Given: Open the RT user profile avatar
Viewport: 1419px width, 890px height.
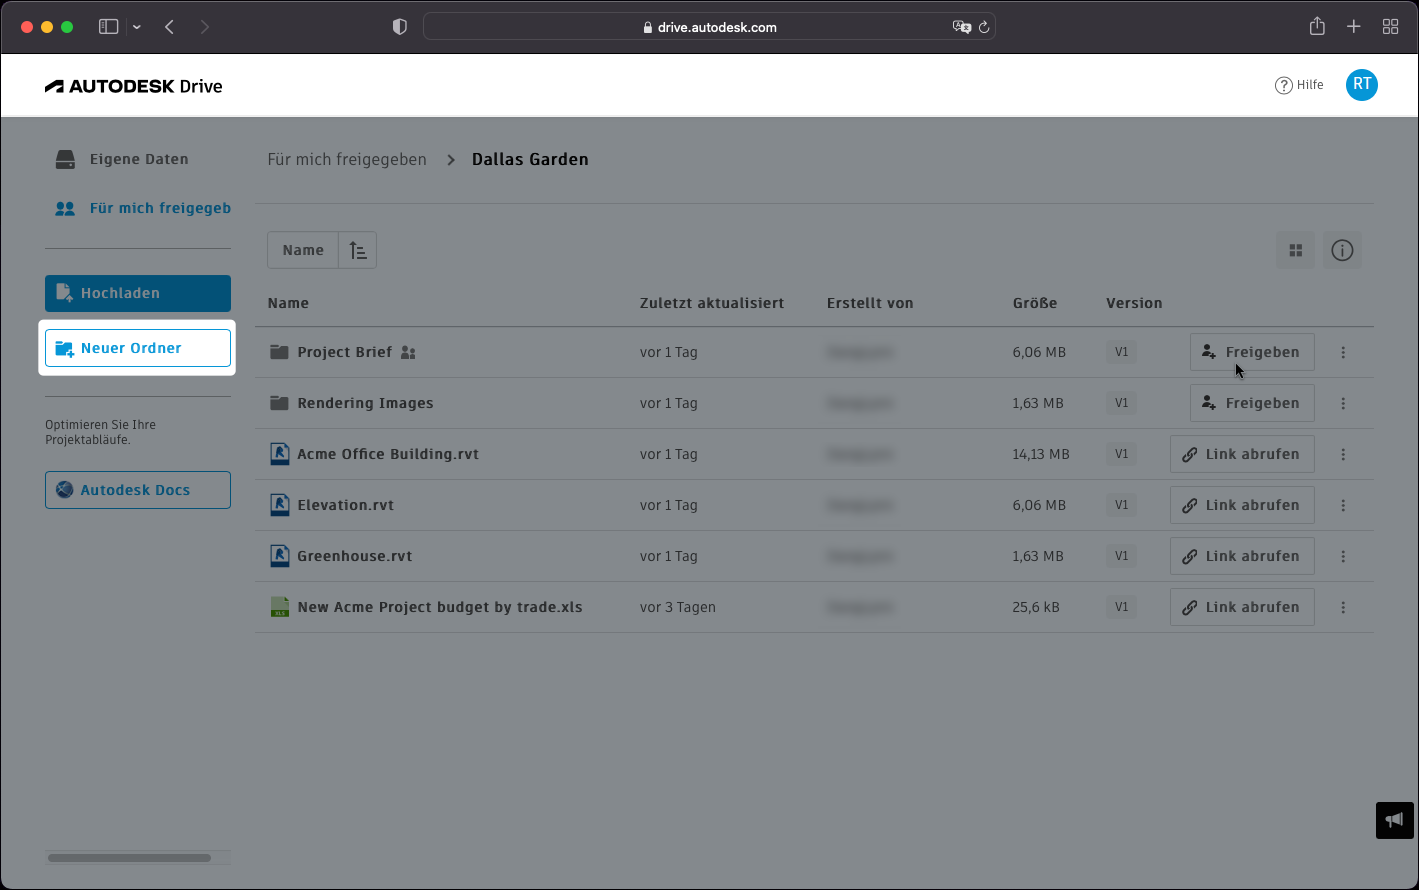Looking at the screenshot, I should coord(1362,85).
